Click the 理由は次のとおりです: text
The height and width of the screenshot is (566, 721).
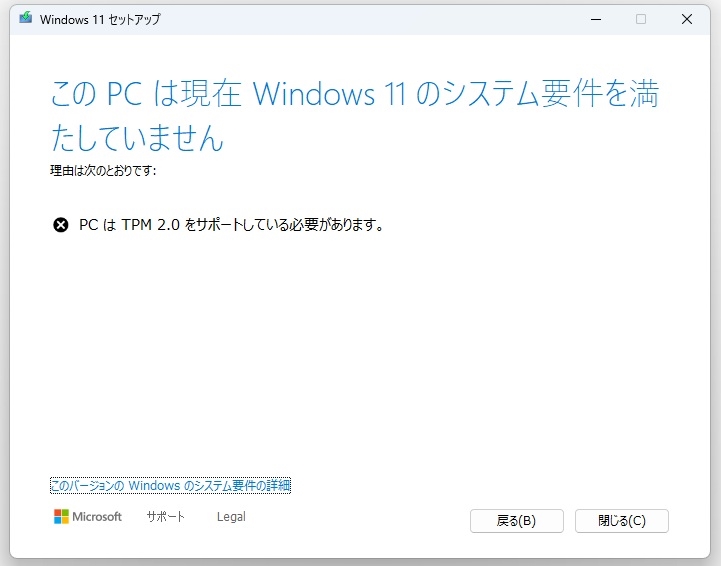point(103,171)
